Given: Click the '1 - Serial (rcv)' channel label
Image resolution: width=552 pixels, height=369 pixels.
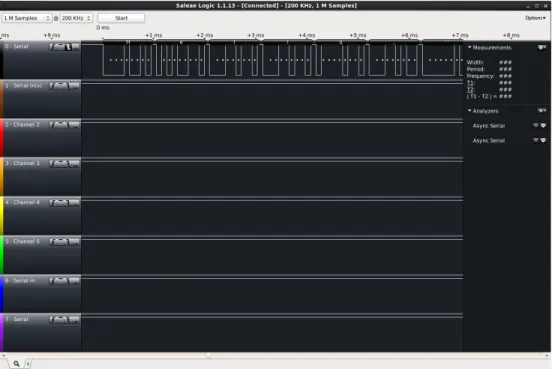Looking at the screenshot, I should point(23,86).
